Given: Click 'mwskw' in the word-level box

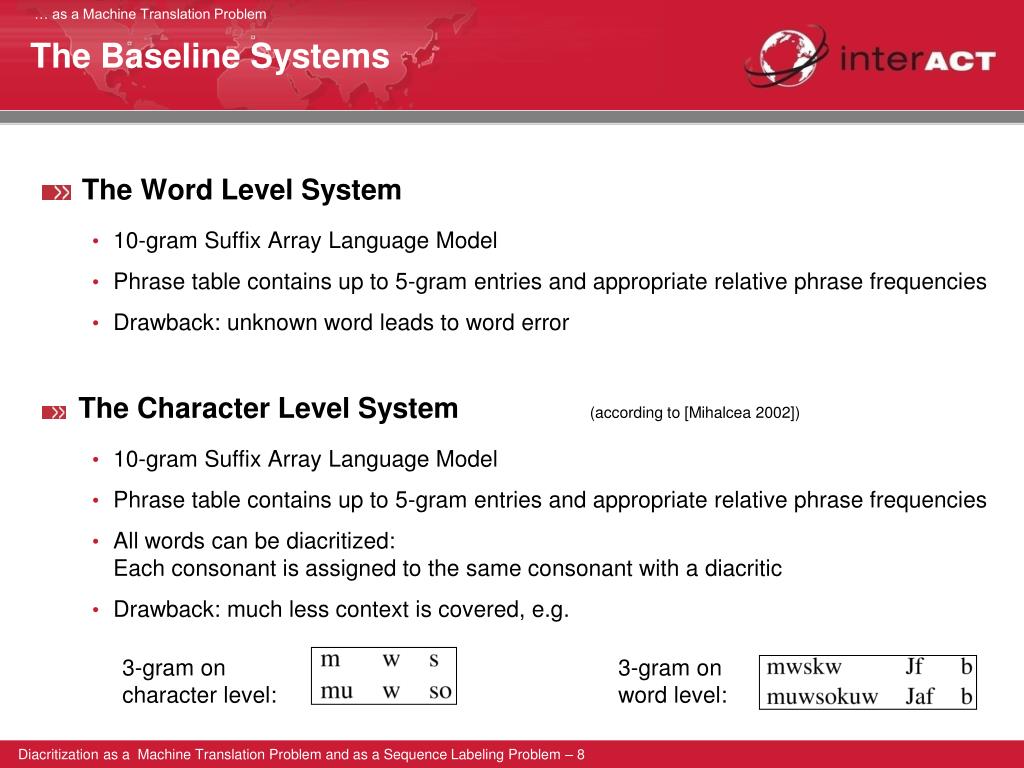Looking at the screenshot, I should click(x=804, y=667).
